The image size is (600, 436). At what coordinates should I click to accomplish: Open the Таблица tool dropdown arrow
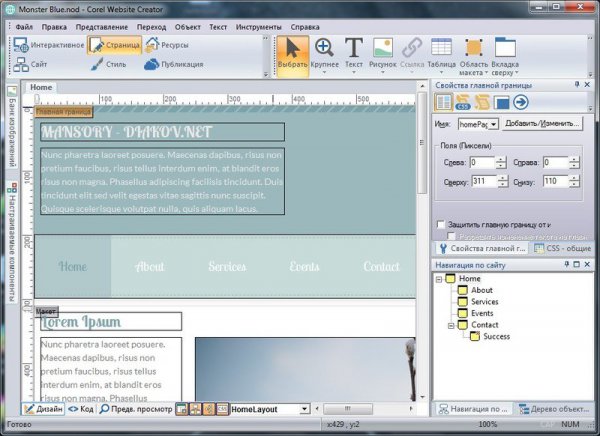coord(441,72)
